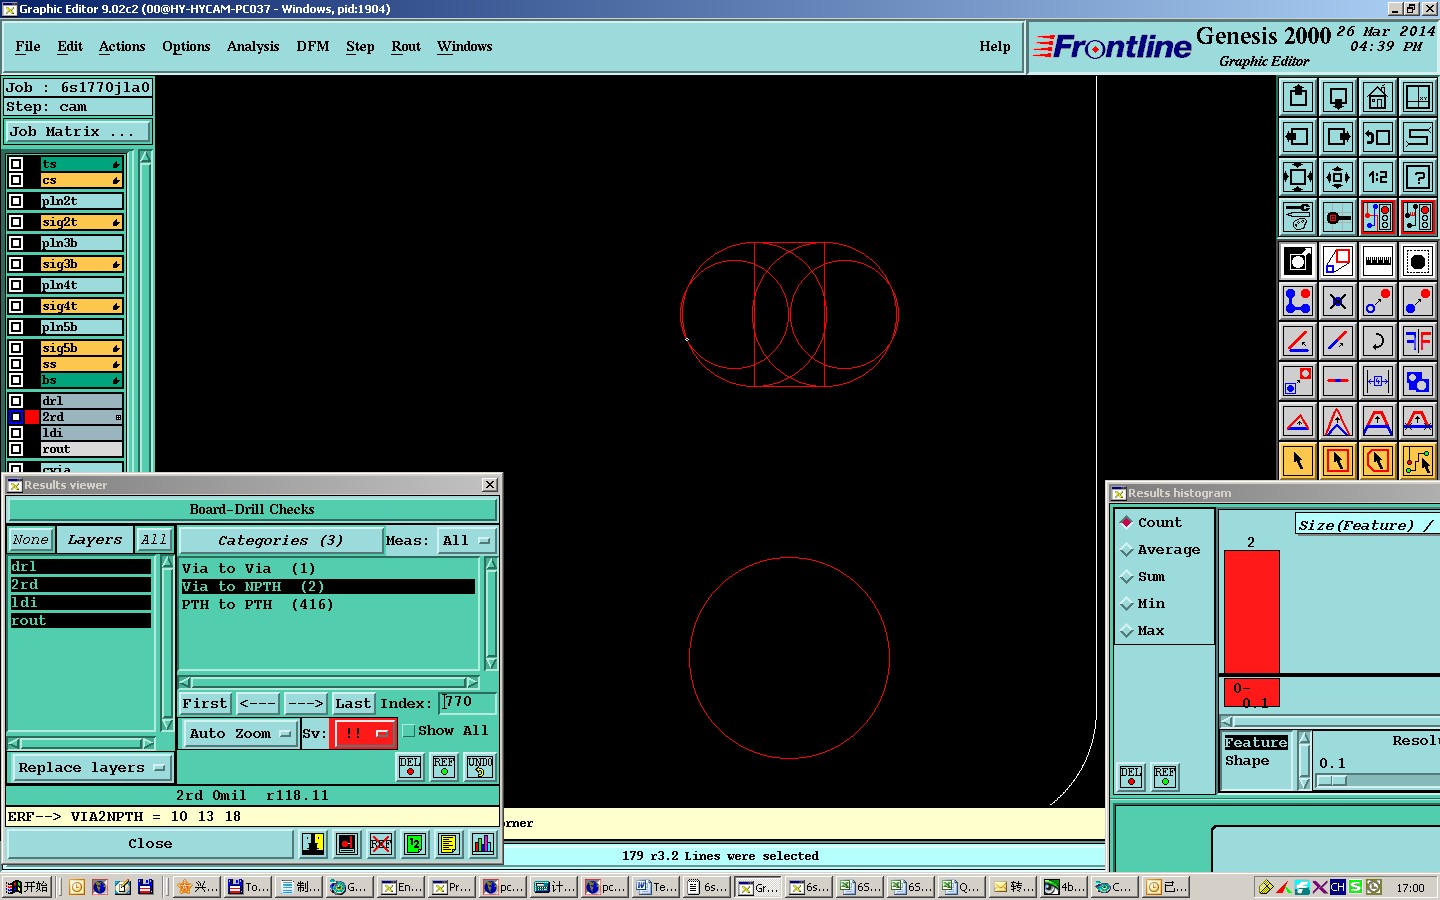Click the home view icon
This screenshot has height=900, width=1440.
[x=1377, y=97]
